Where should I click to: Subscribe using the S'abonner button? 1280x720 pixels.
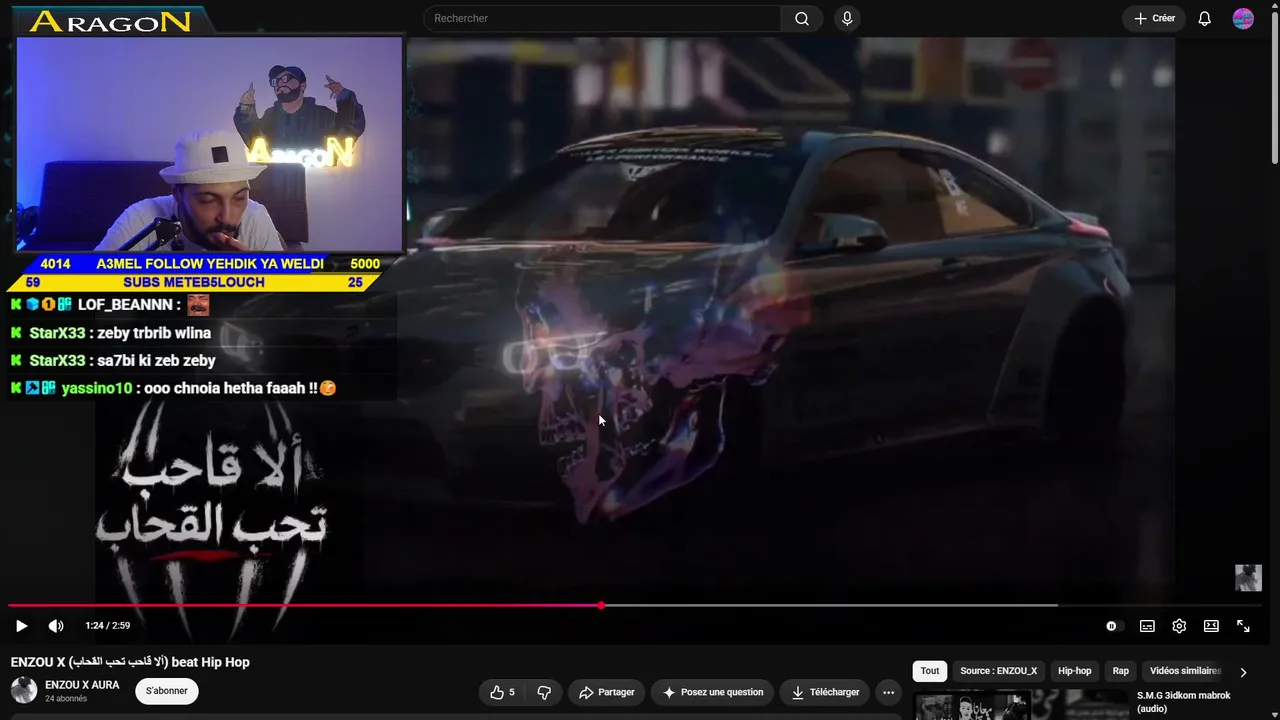click(x=166, y=691)
